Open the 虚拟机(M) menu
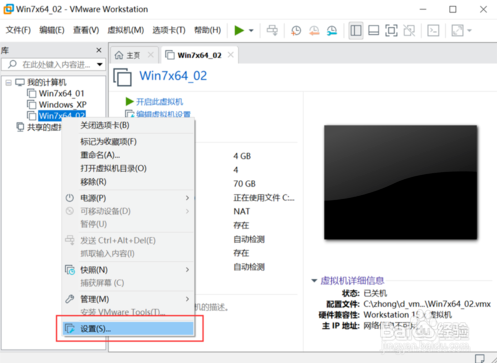The image size is (497, 363). (x=126, y=30)
